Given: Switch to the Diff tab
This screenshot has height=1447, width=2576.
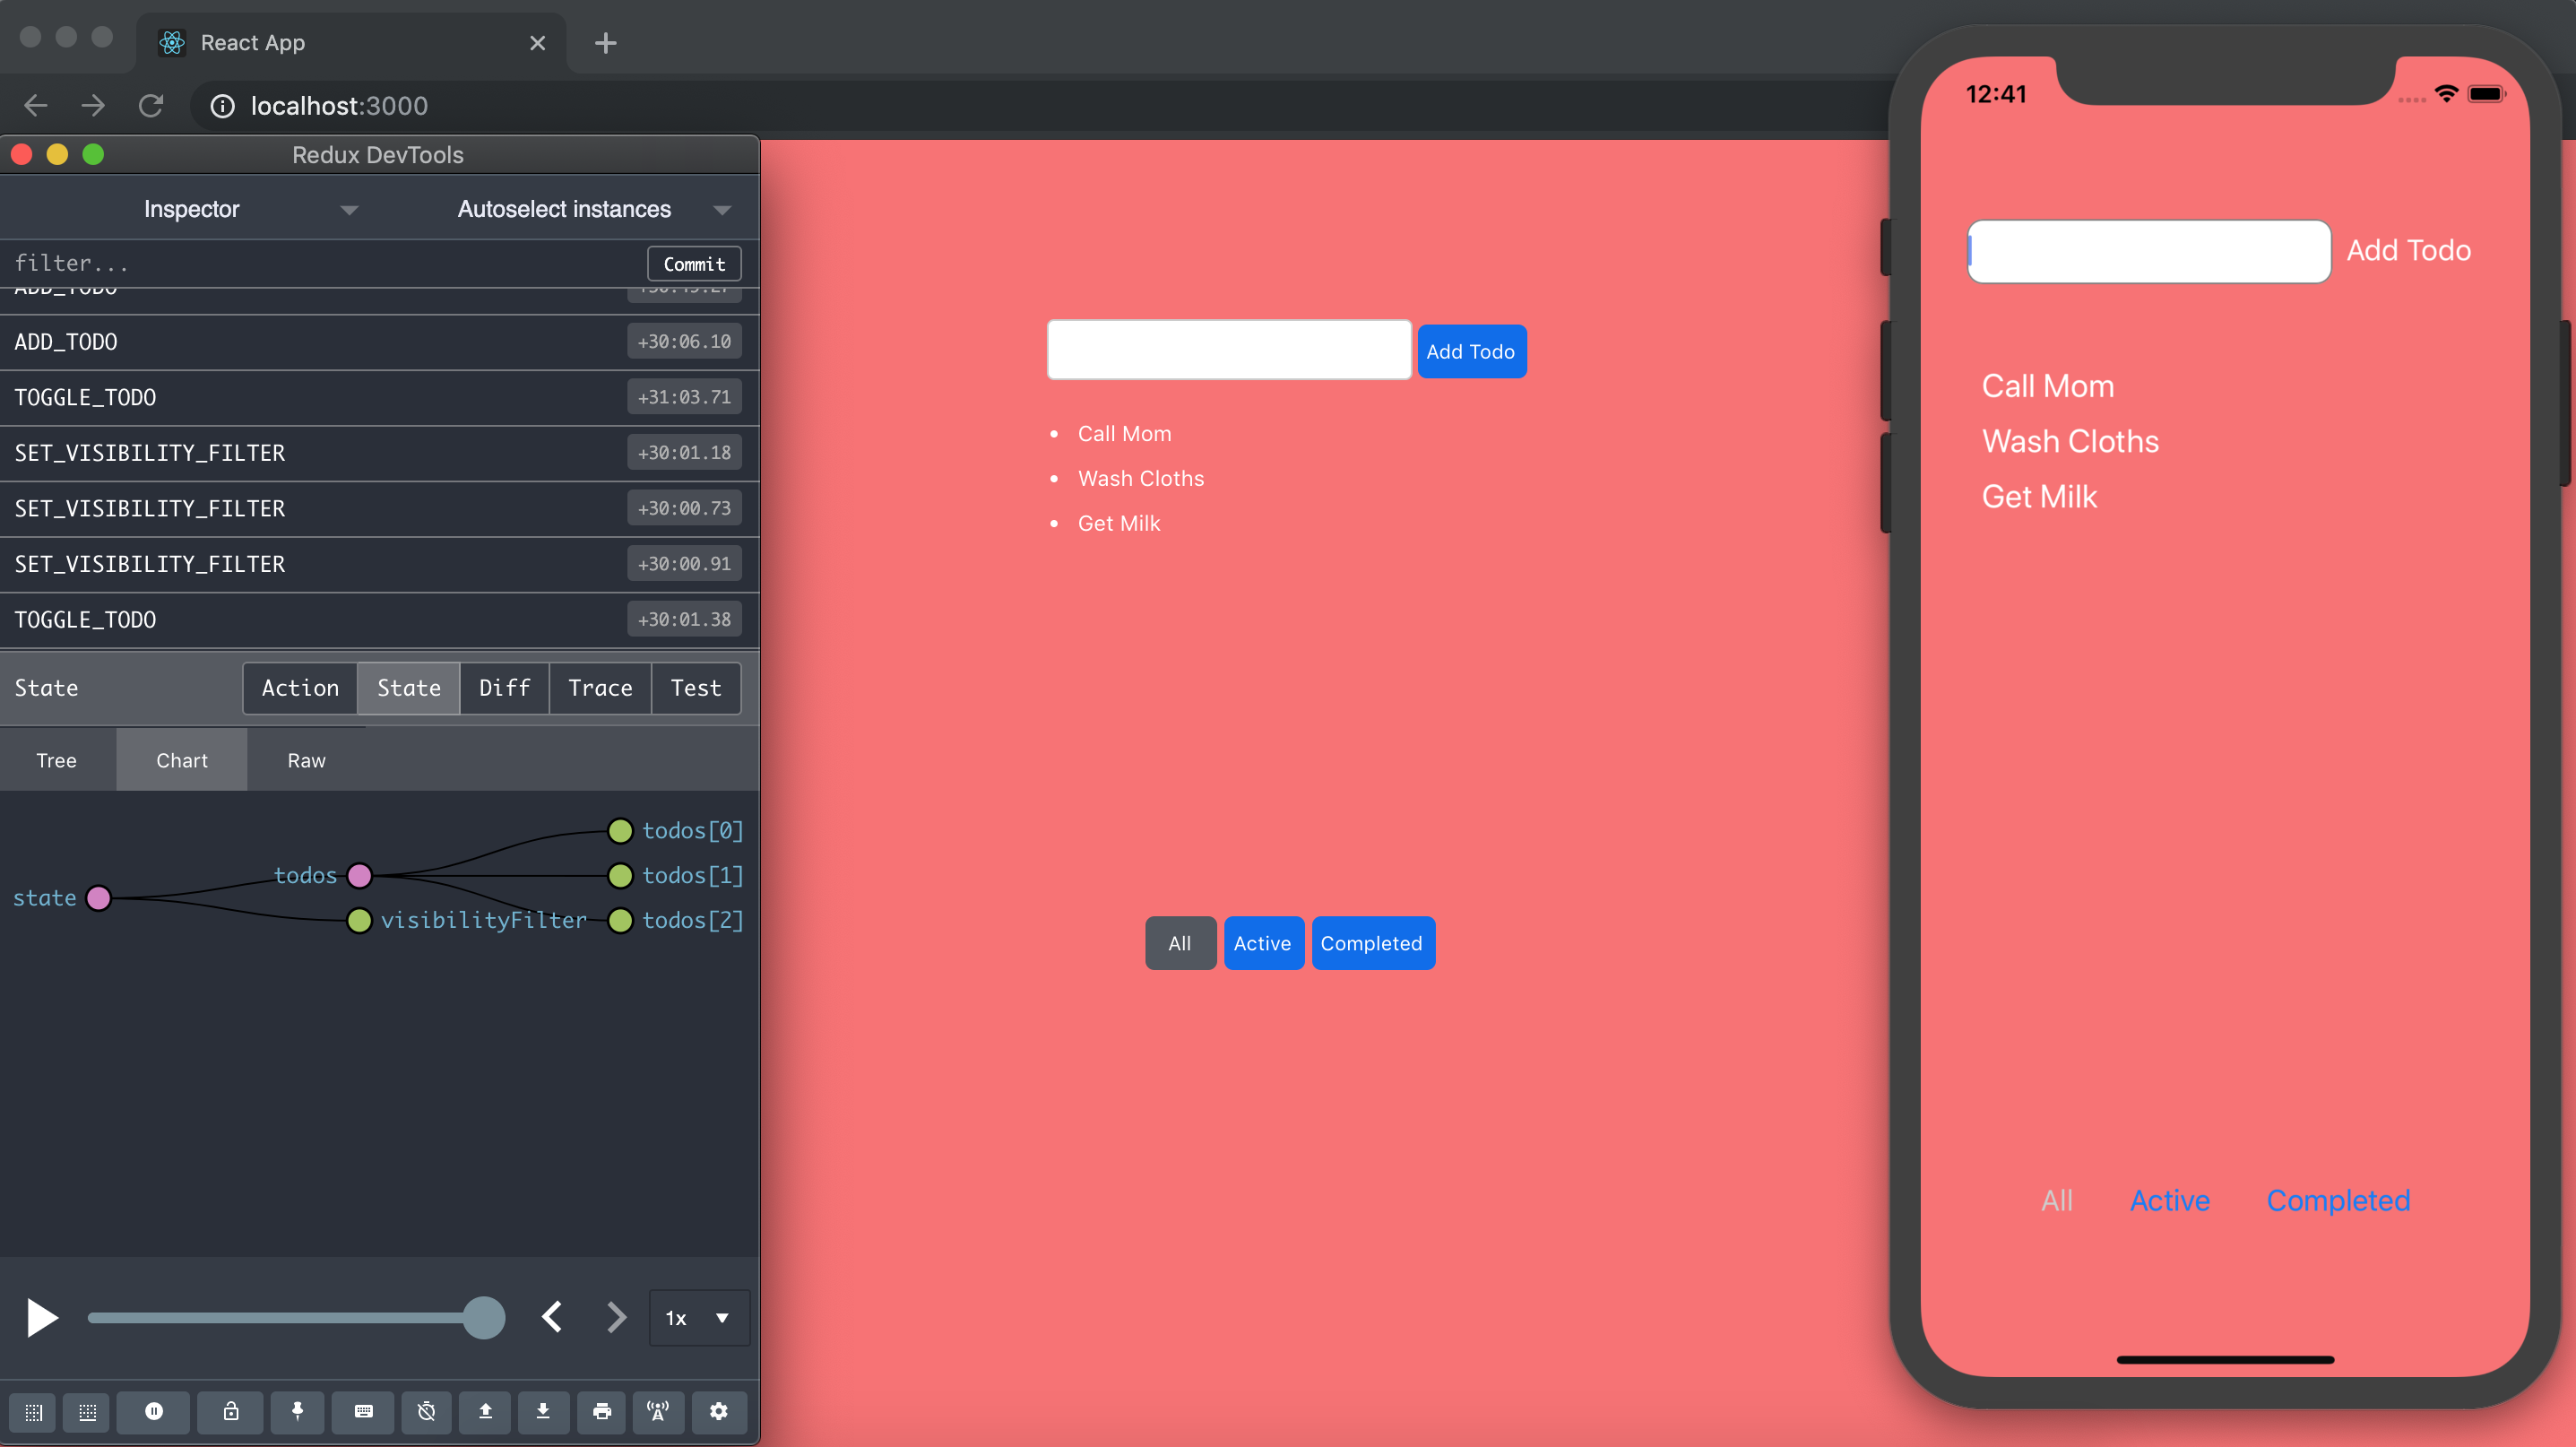Looking at the screenshot, I should pos(504,688).
